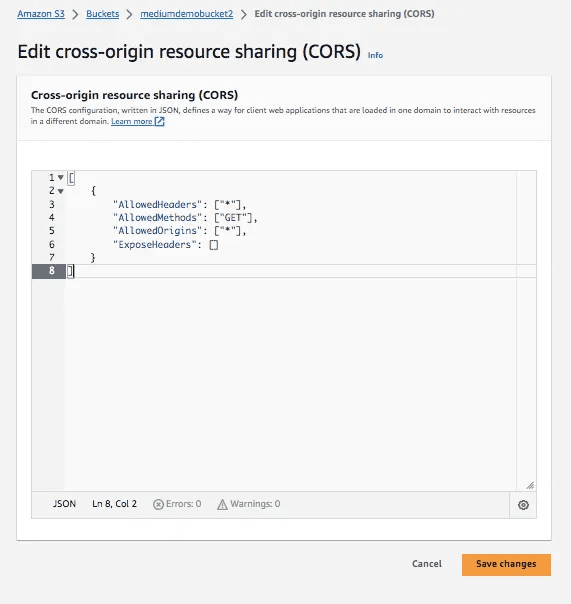
Task: Click breadcrumb chevron after Amazon S3
Action: pos(76,14)
